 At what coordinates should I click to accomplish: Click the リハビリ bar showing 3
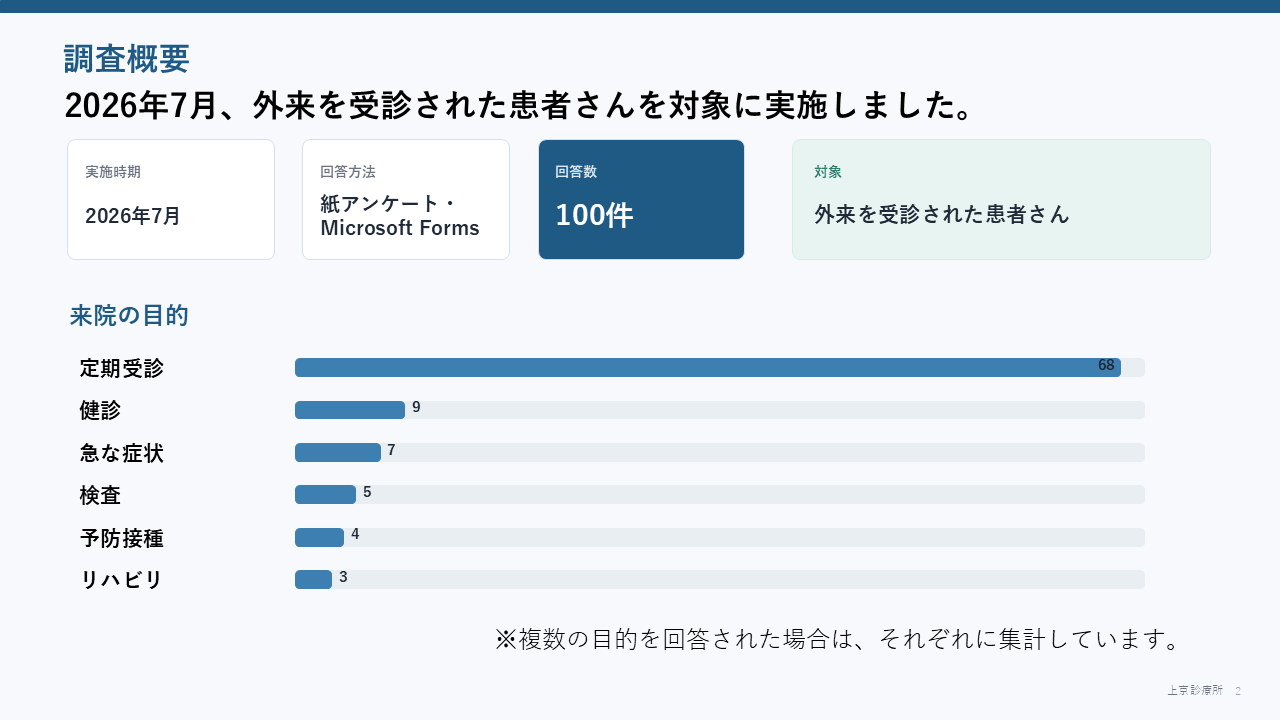(x=314, y=579)
